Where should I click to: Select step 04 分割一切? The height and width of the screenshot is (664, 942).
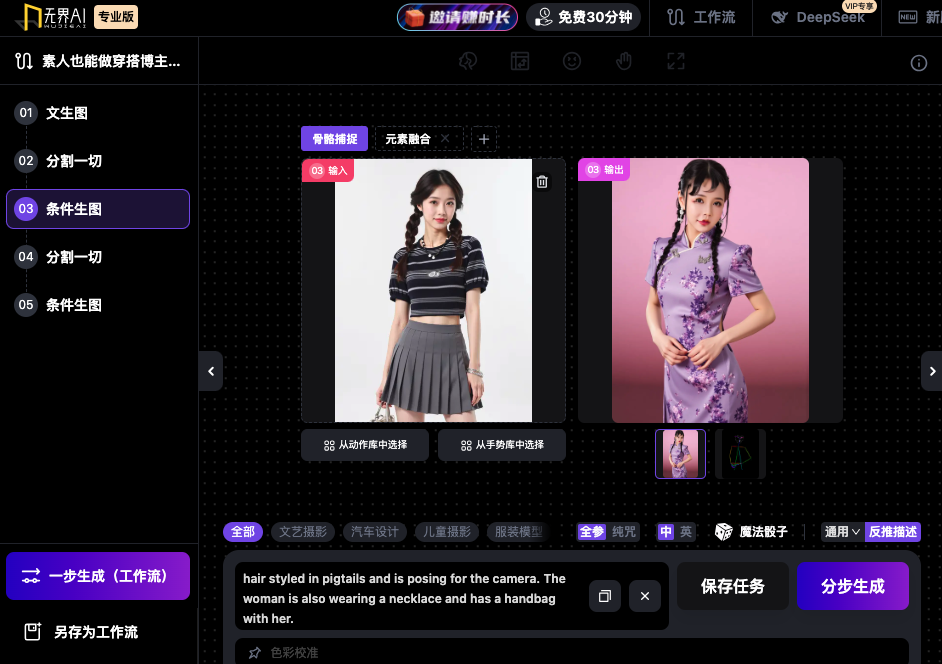click(74, 257)
